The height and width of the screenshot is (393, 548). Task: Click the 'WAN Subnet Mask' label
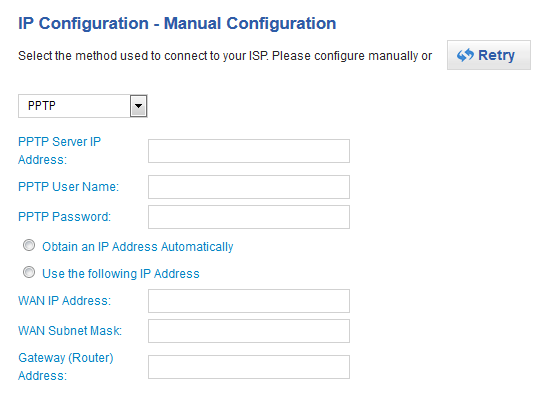pyautogui.click(x=70, y=331)
